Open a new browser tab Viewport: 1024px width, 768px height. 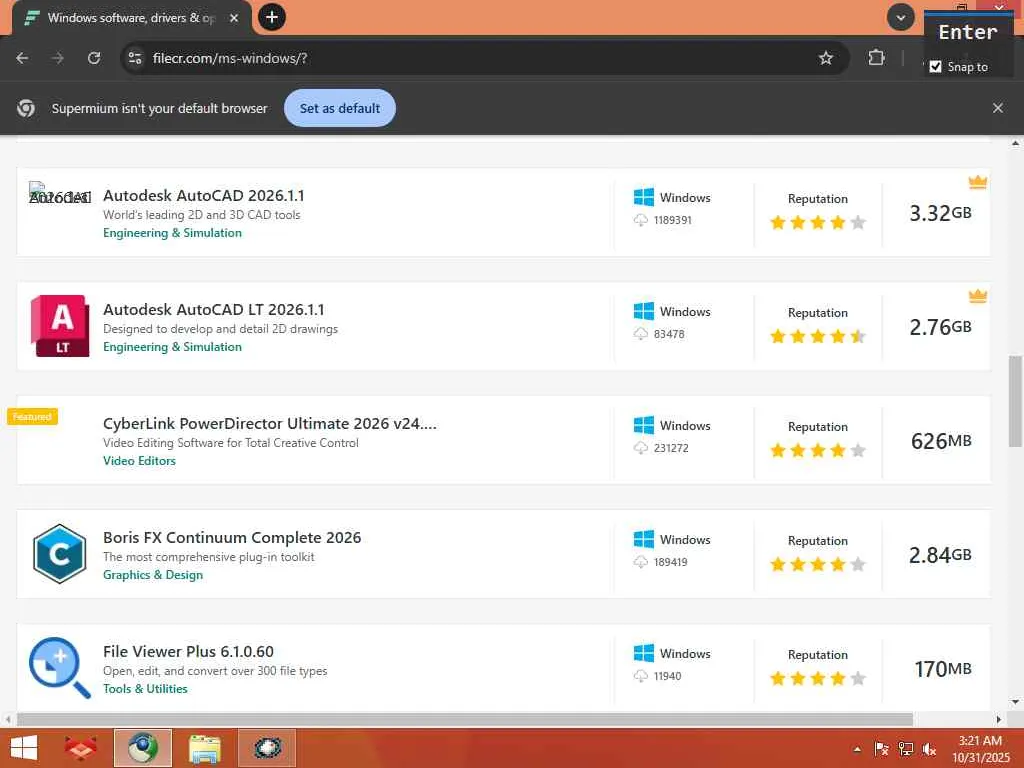pos(272,17)
